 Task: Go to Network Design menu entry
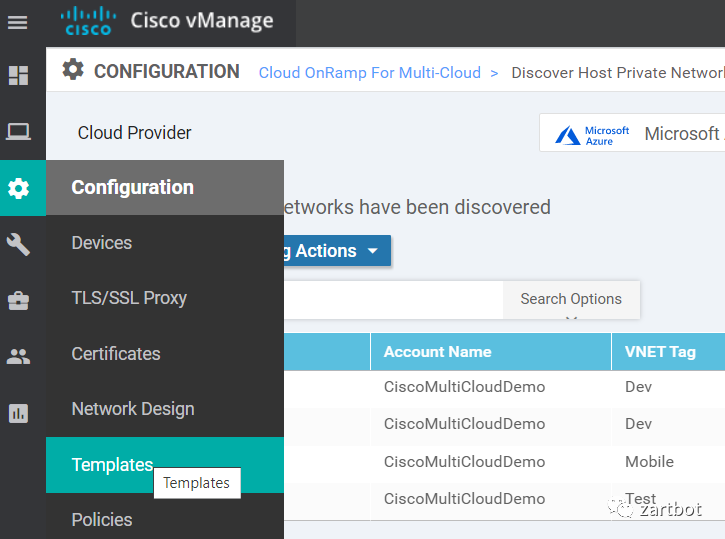(133, 409)
